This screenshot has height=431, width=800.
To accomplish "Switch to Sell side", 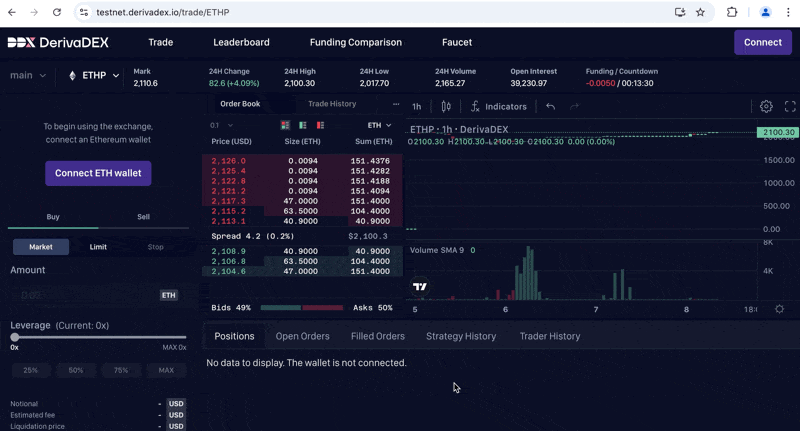I will pos(143,217).
